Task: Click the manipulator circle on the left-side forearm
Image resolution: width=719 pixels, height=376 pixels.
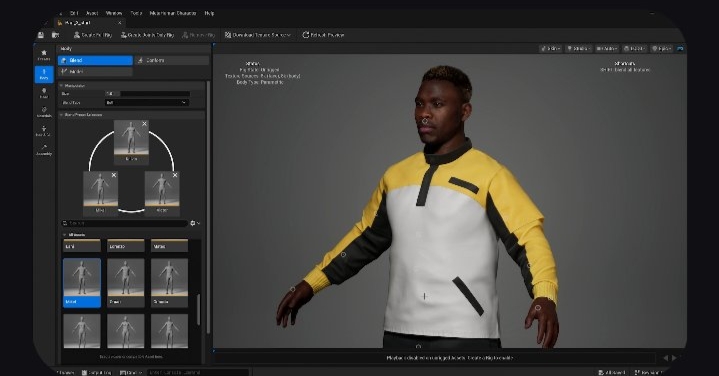Action: click(x=343, y=254)
